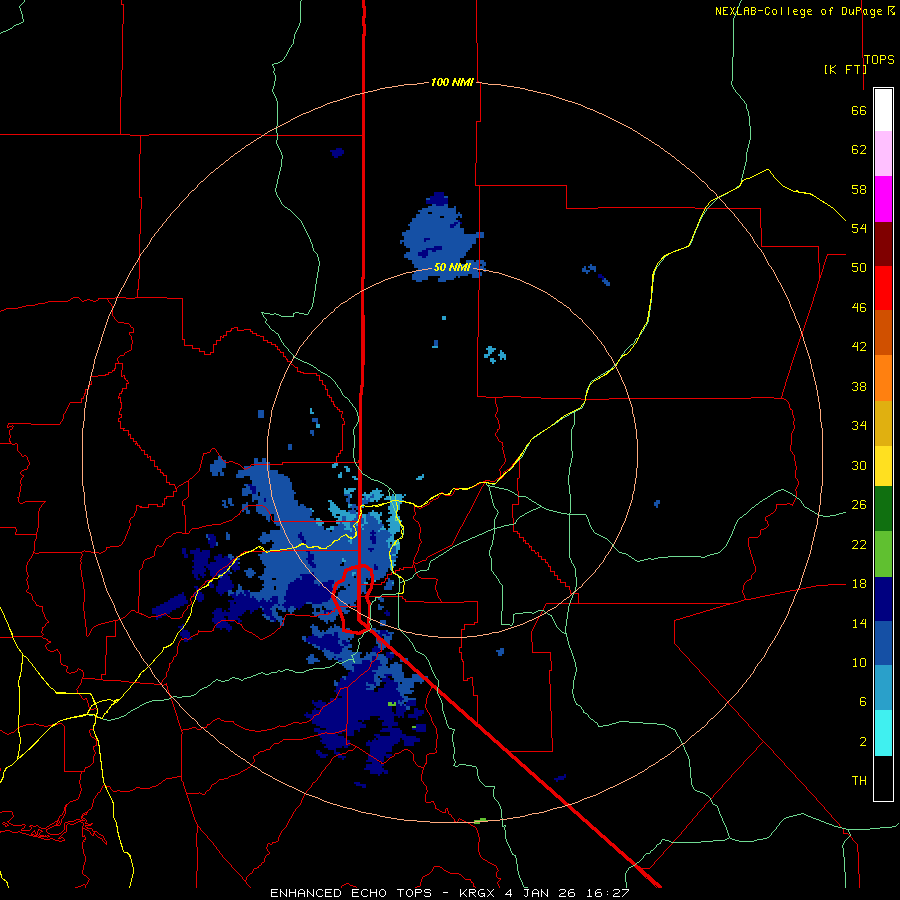Click the legend value 50
The image size is (900, 900).
tap(859, 268)
